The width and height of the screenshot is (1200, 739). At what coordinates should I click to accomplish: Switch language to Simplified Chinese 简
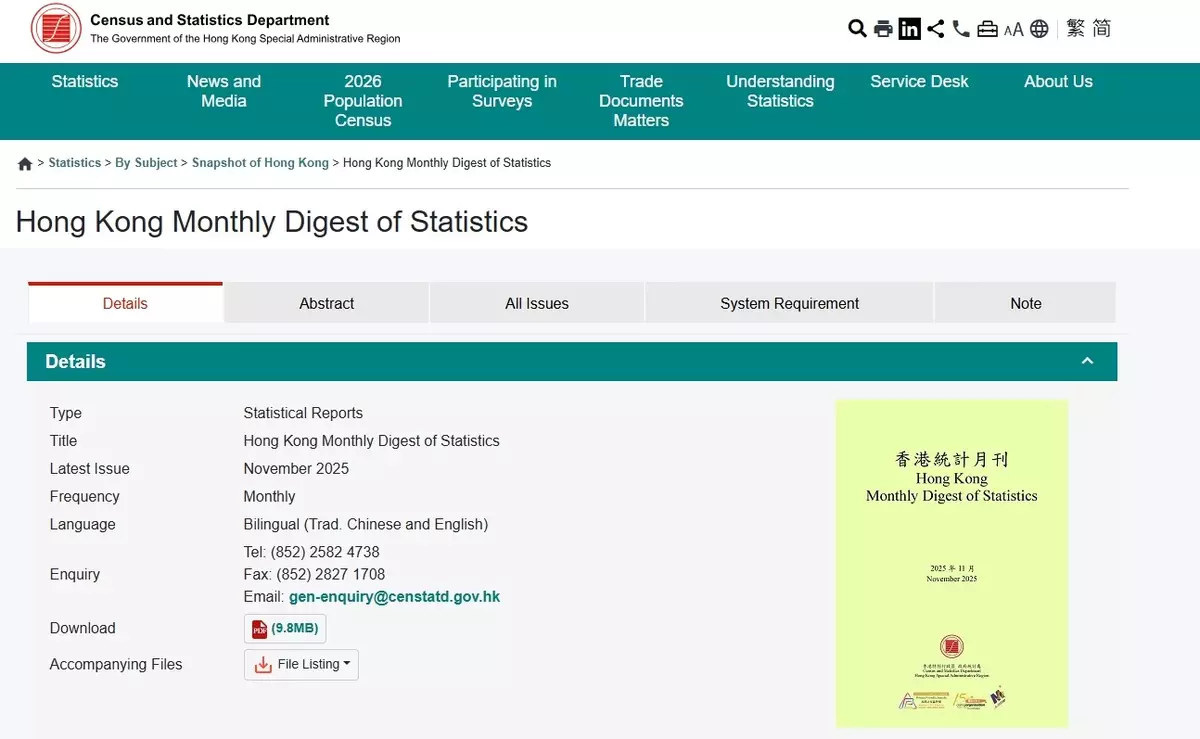[x=1101, y=29]
